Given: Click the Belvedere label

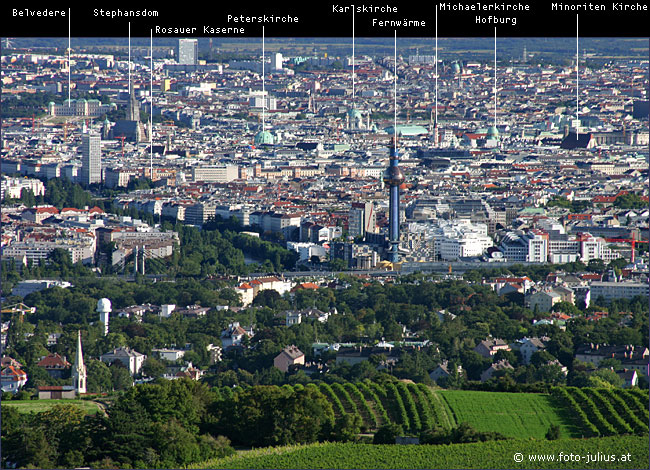Looking at the screenshot, I should coord(39,13).
